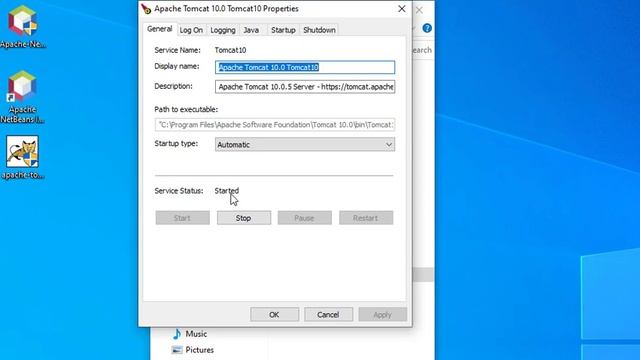The width and height of the screenshot is (640, 360).
Task: Stop the Tomcat service
Action: [x=244, y=218]
